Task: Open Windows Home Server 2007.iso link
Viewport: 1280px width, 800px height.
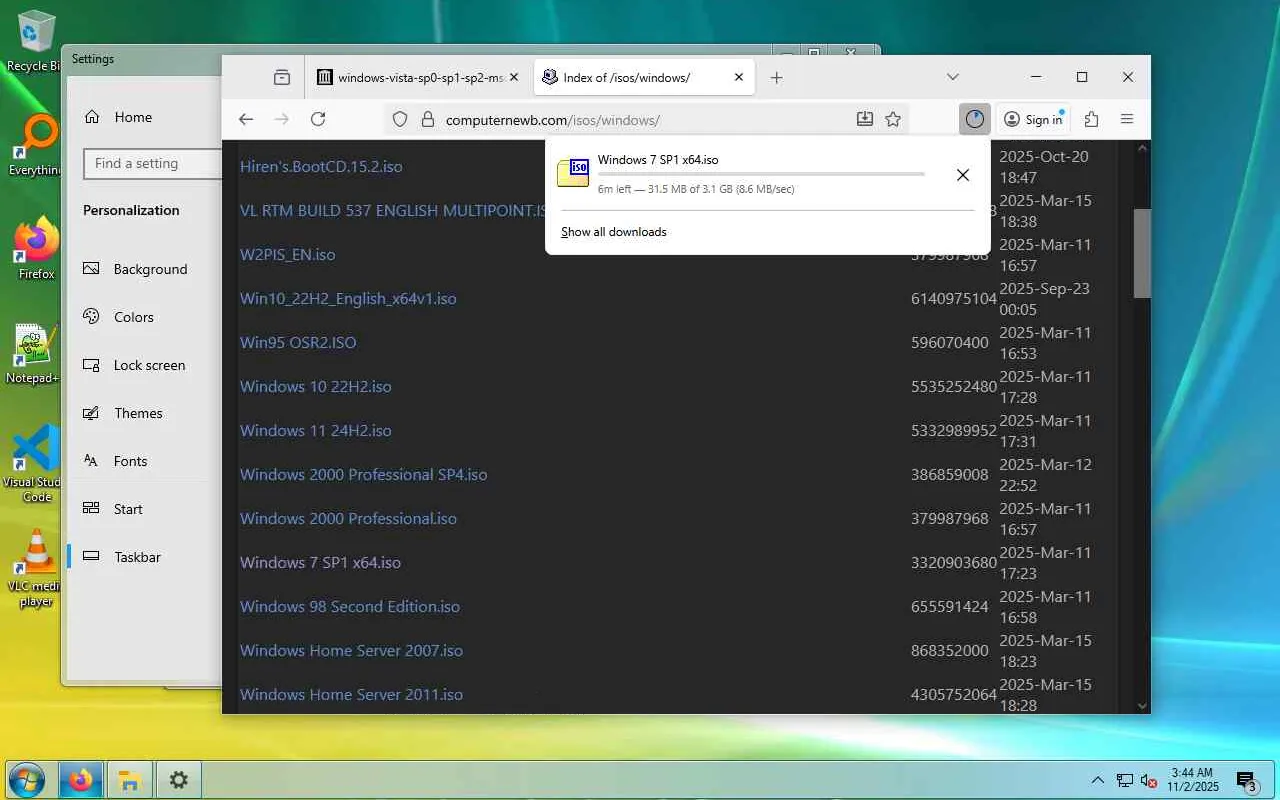Action: [x=351, y=650]
